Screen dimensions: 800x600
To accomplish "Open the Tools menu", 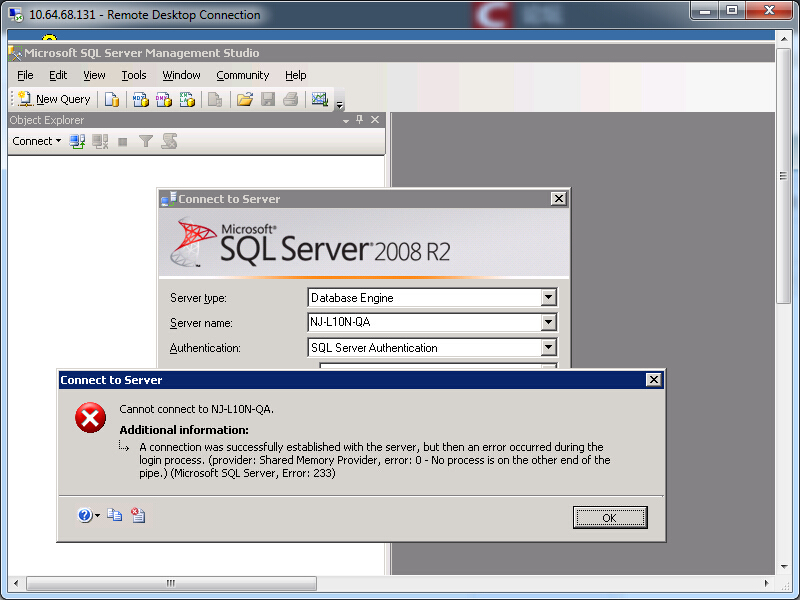I will click(134, 76).
